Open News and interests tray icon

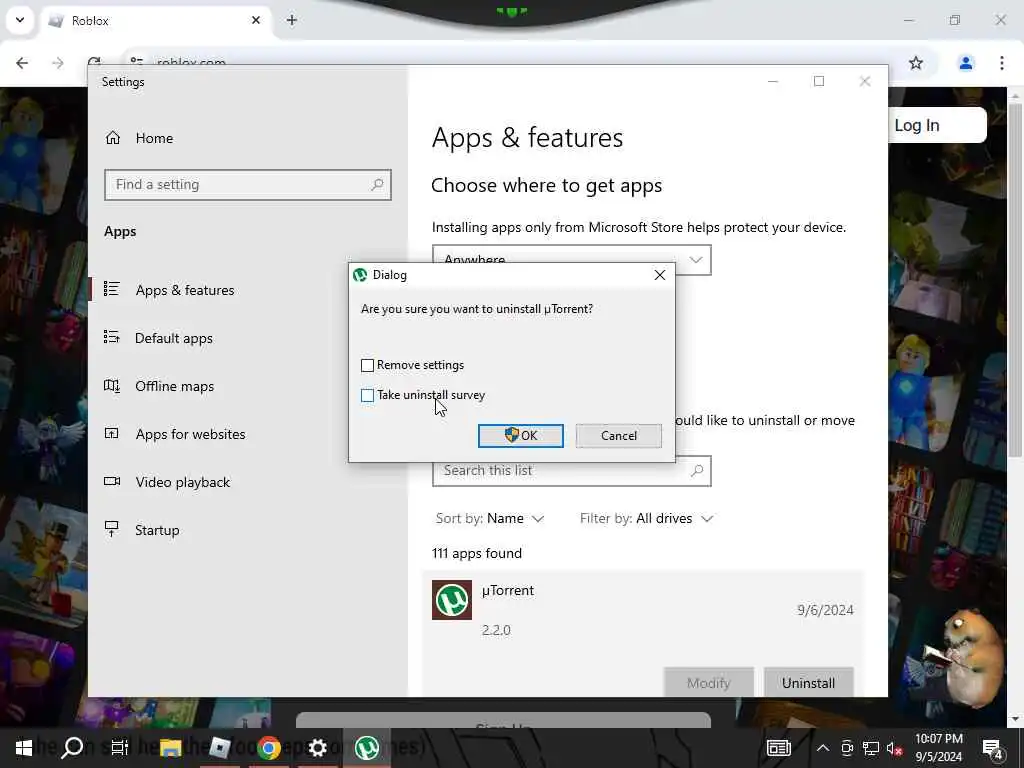(778, 748)
